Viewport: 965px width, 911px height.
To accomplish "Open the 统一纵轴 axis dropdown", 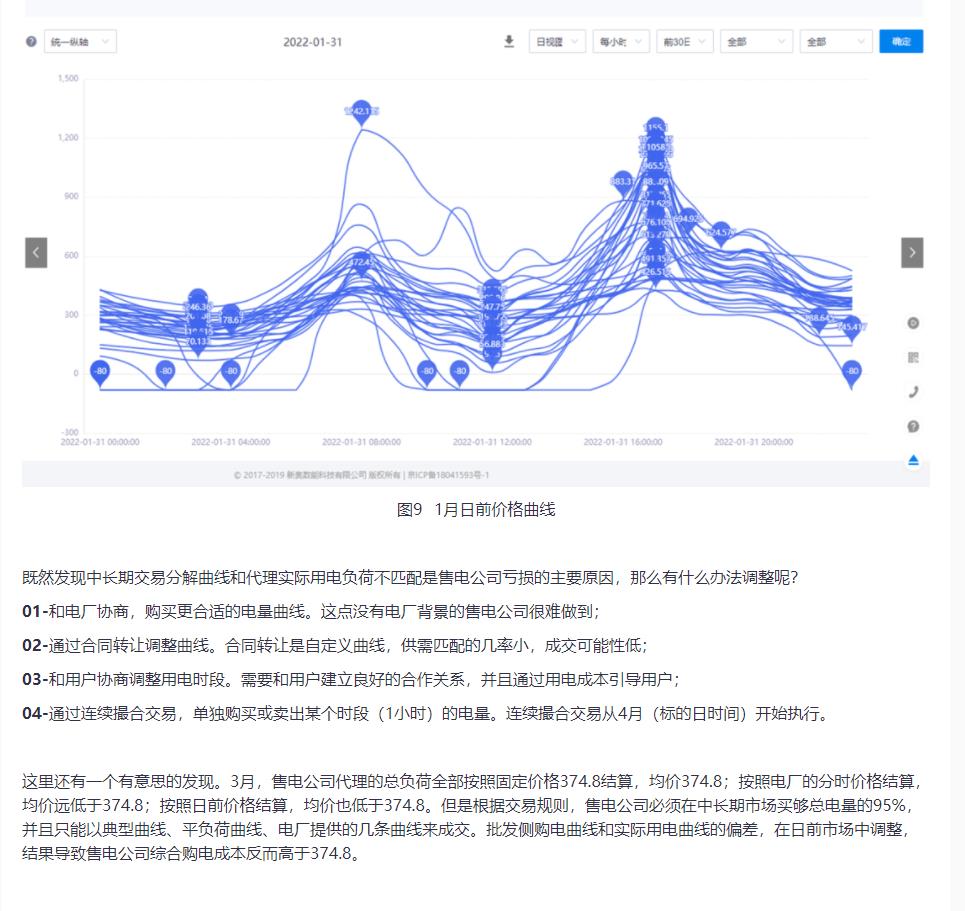I will (81, 42).
